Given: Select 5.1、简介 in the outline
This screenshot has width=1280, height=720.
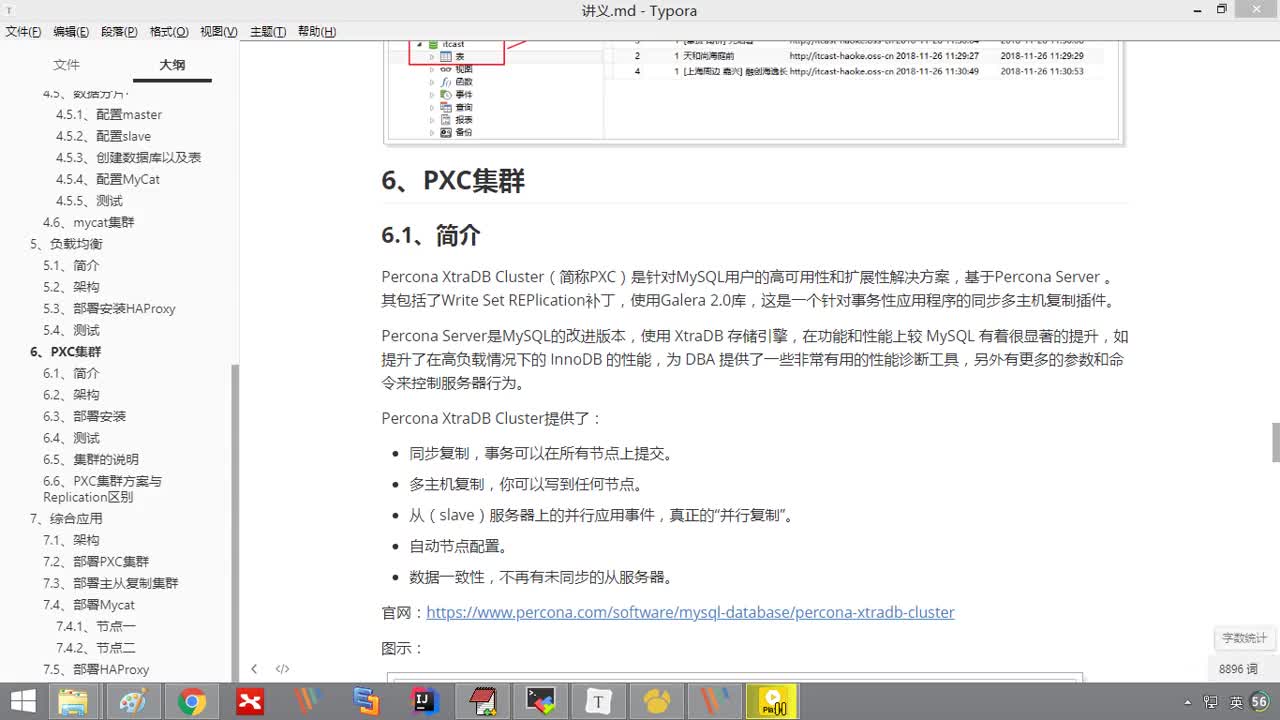Looking at the screenshot, I should 71,266.
